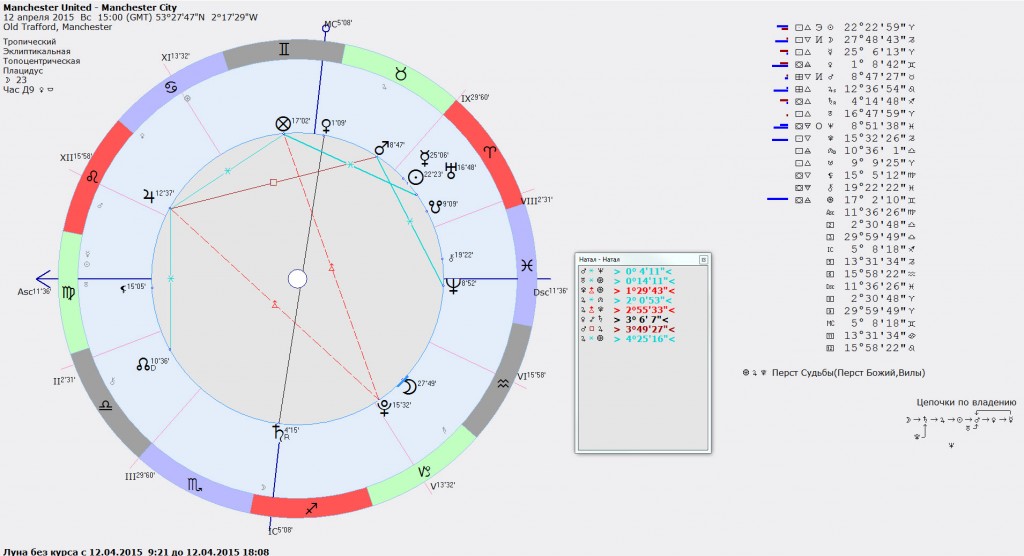The width and height of the screenshot is (1024, 556).
Task: Click the Aquarius sign on the zodiac ring
Action: click(502, 384)
